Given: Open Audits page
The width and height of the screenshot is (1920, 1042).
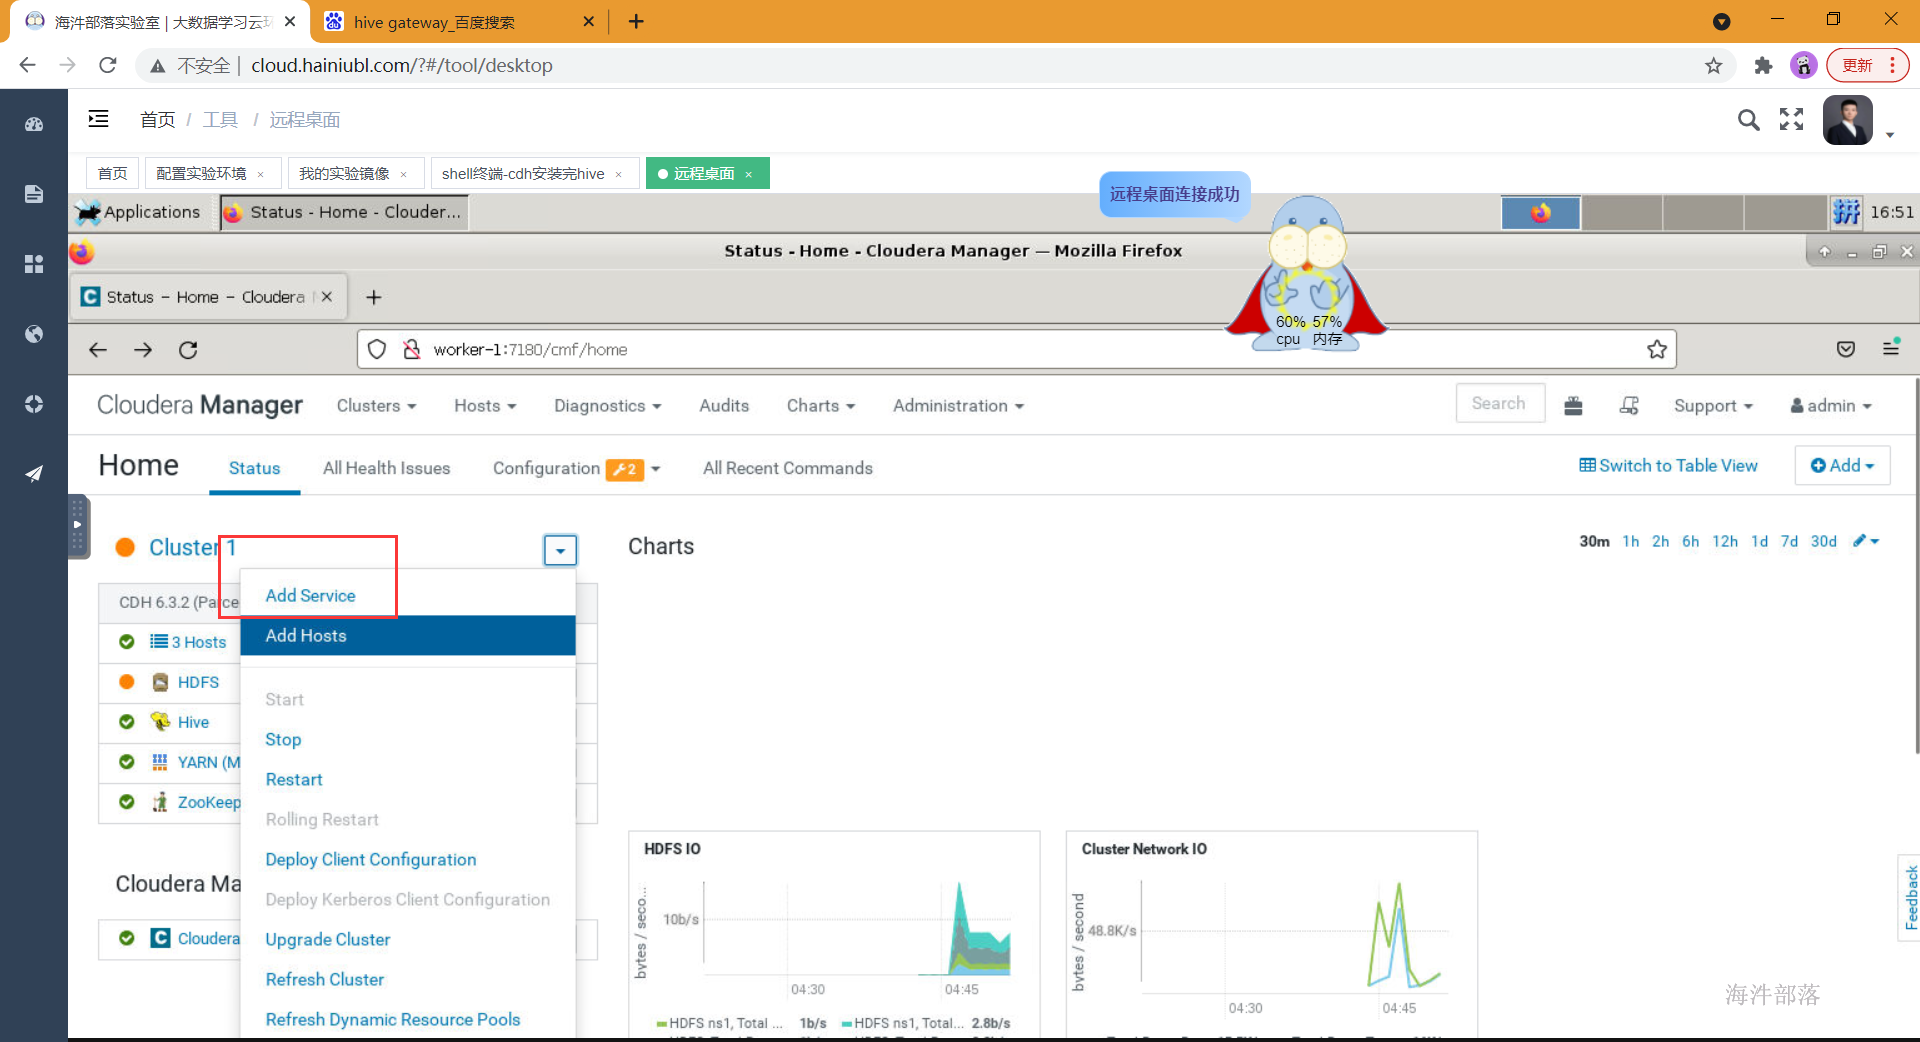Looking at the screenshot, I should pos(724,405).
